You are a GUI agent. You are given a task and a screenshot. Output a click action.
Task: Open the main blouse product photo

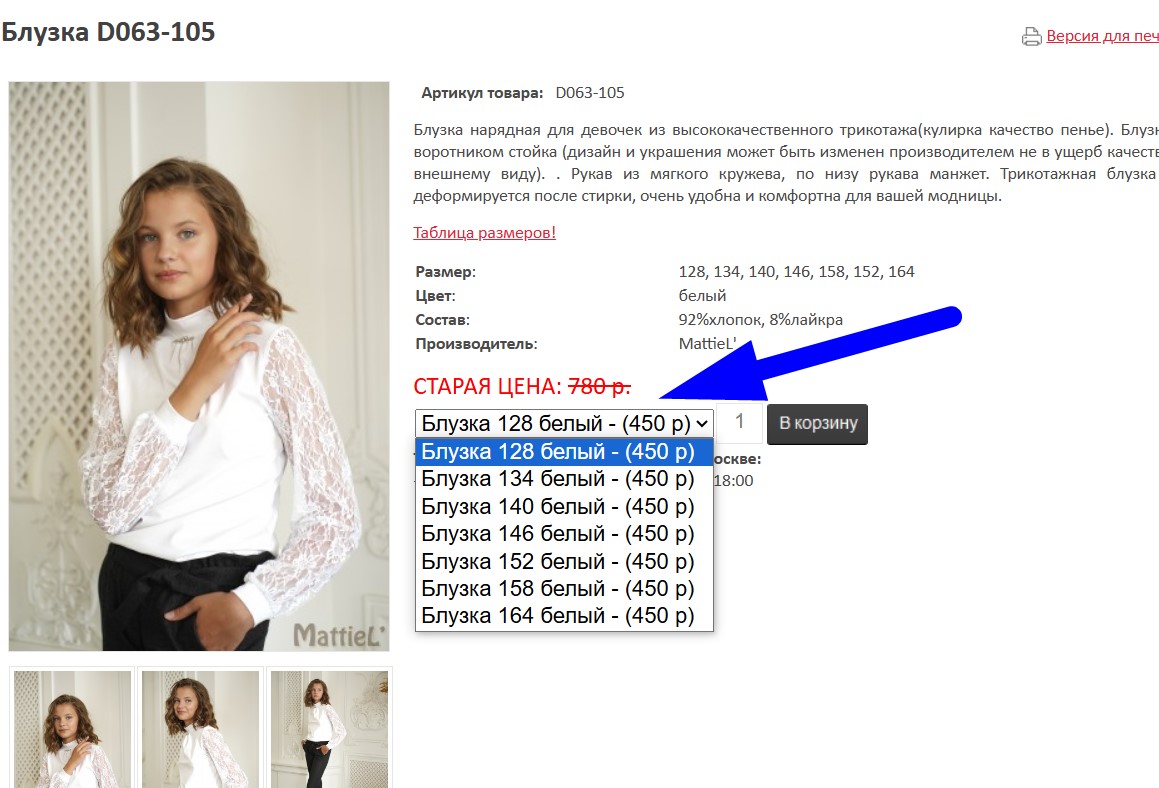199,366
